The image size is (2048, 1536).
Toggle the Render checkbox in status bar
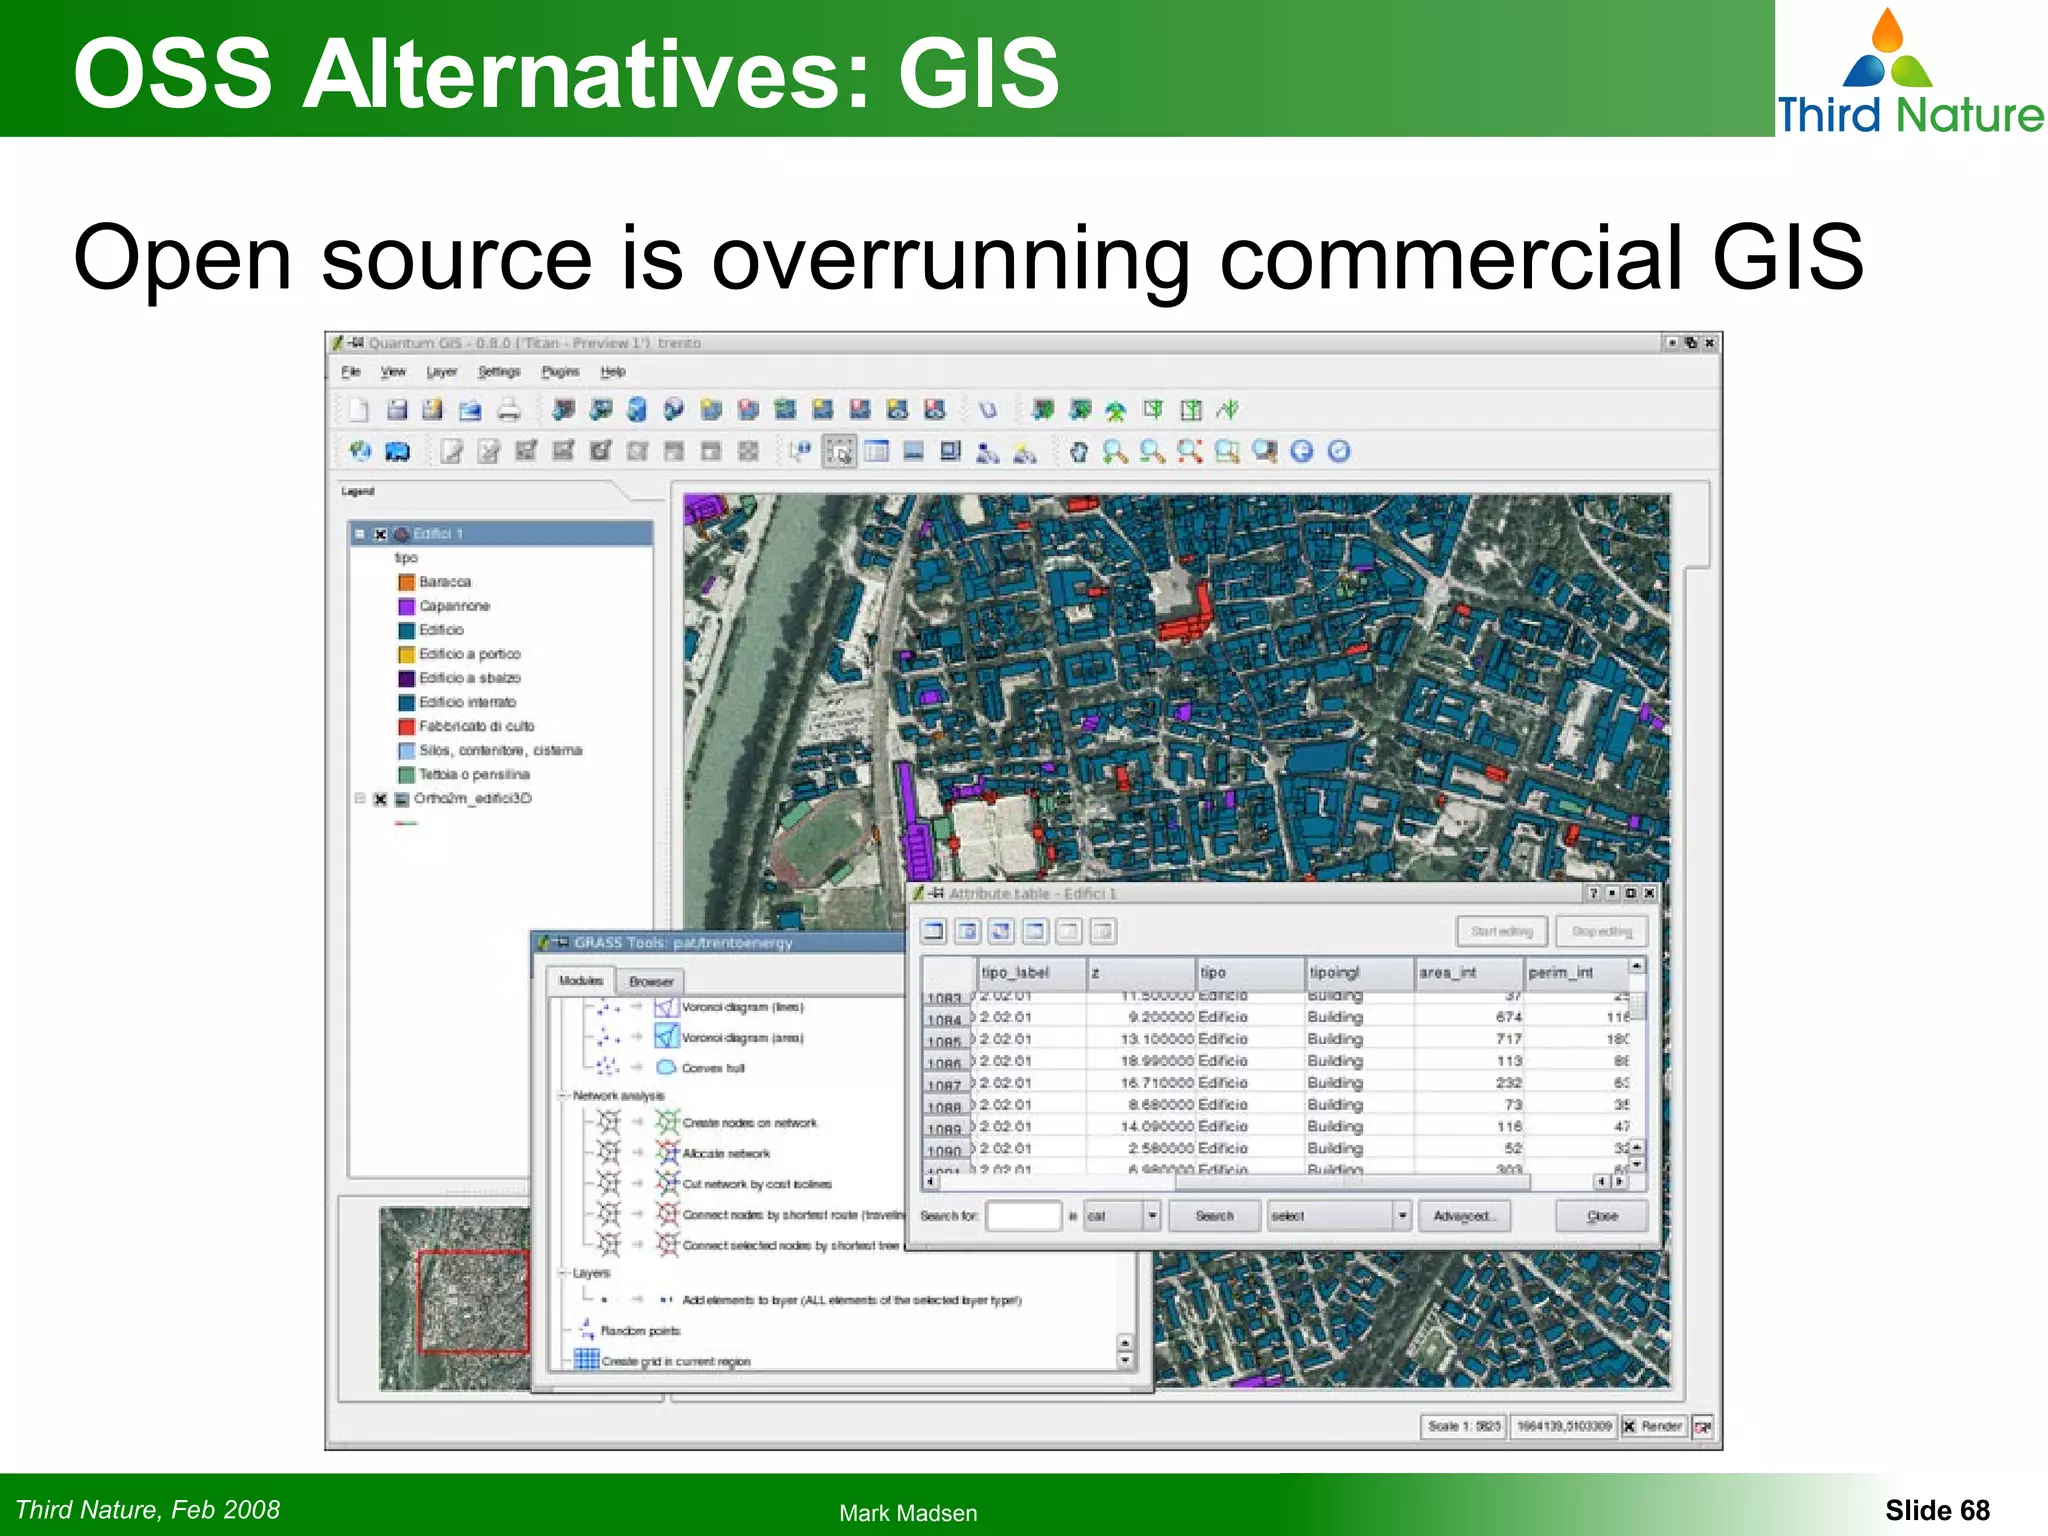tap(1629, 1426)
